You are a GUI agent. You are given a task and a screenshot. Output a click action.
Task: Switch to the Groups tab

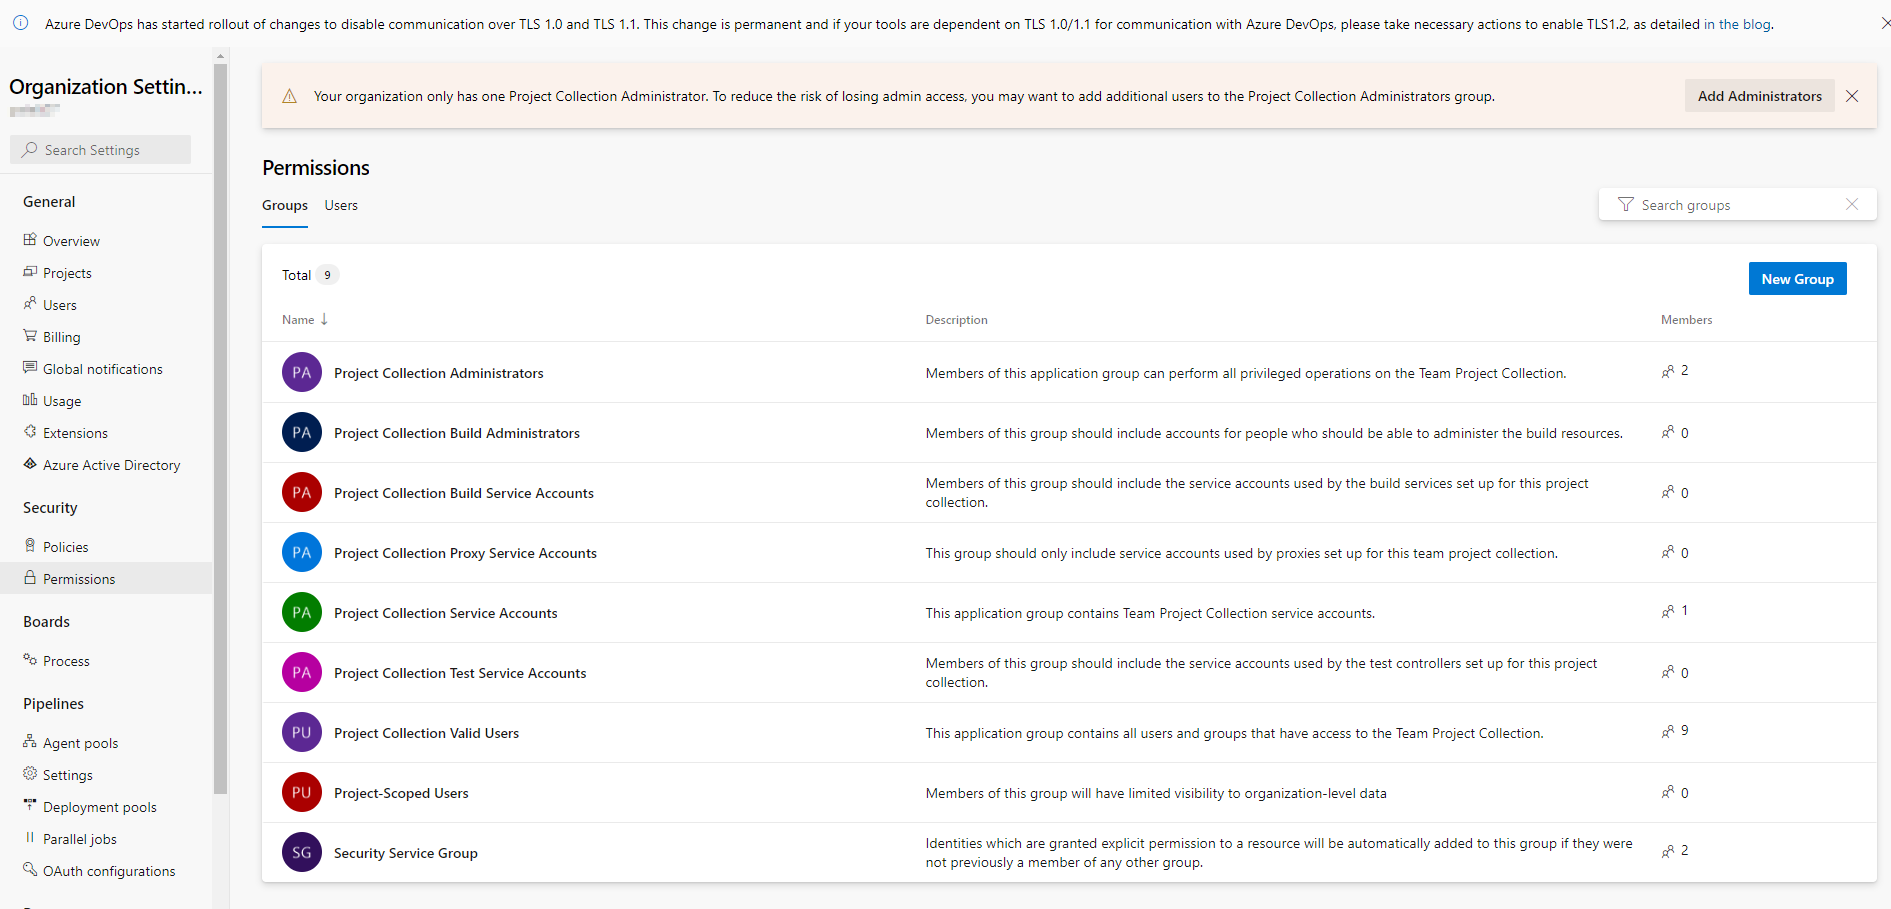coord(285,205)
